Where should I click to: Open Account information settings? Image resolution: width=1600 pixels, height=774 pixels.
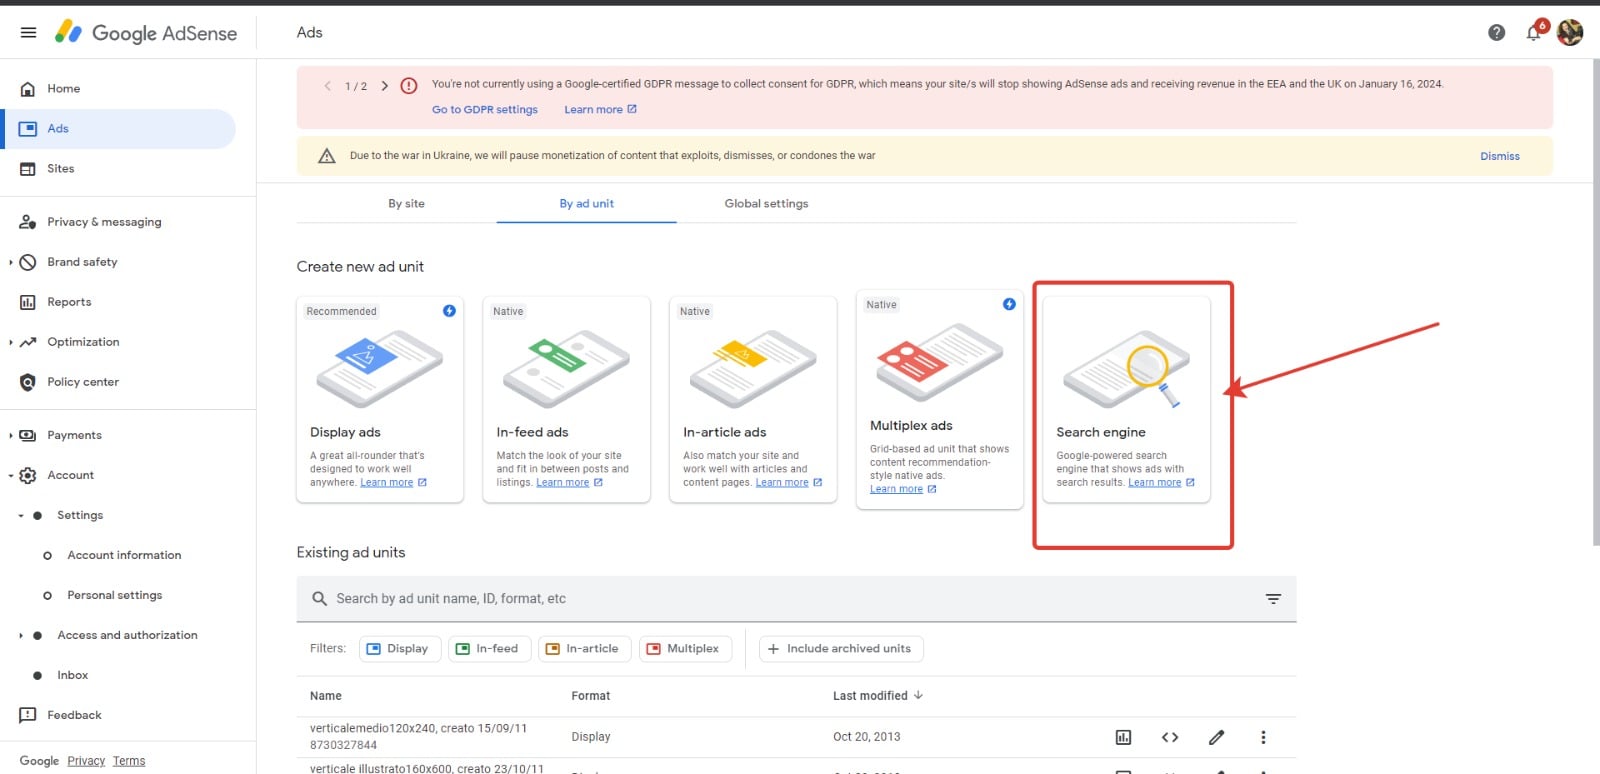coord(124,555)
